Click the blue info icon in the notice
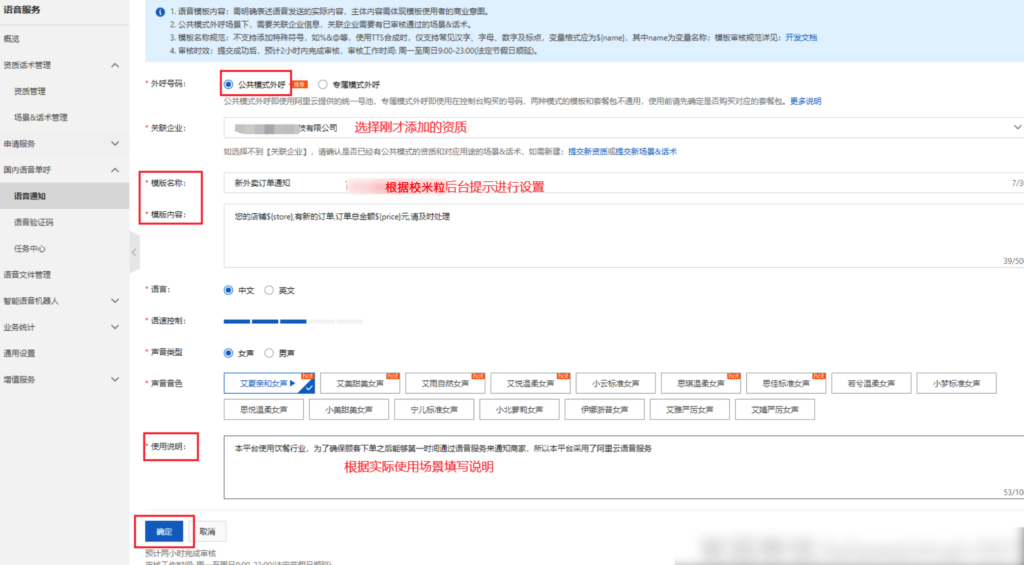Viewport: 1024px width, 565px height. (160, 12)
